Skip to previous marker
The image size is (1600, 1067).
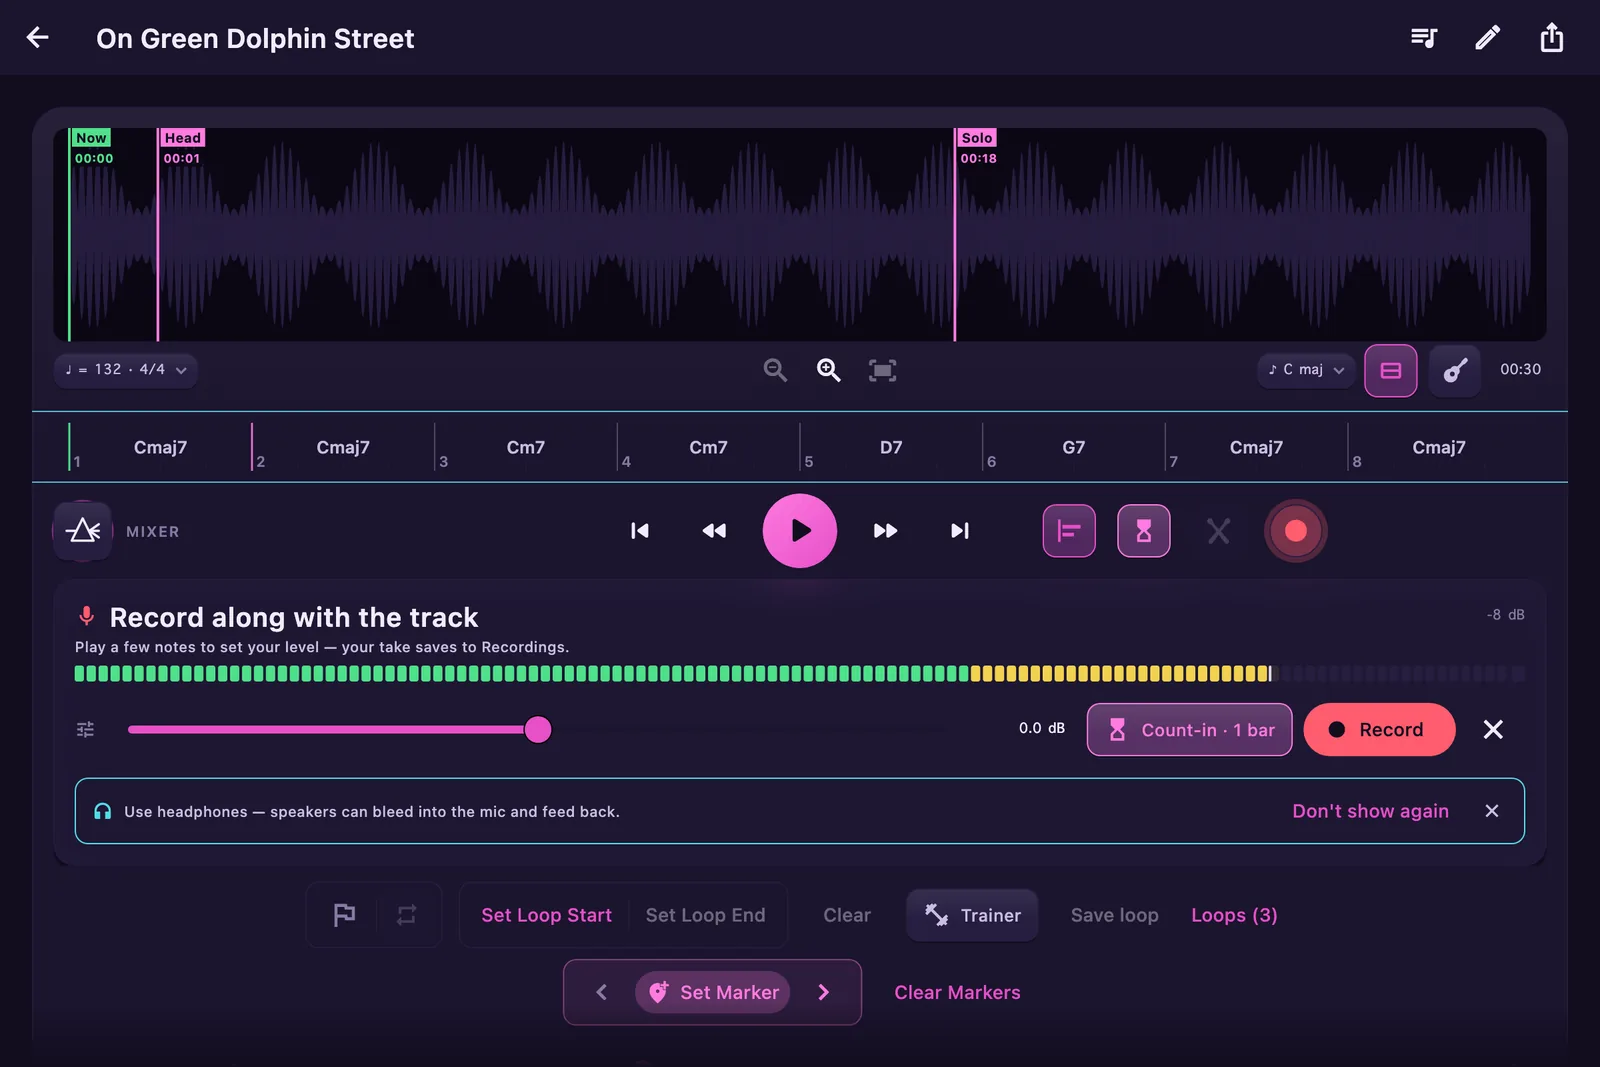[640, 531]
